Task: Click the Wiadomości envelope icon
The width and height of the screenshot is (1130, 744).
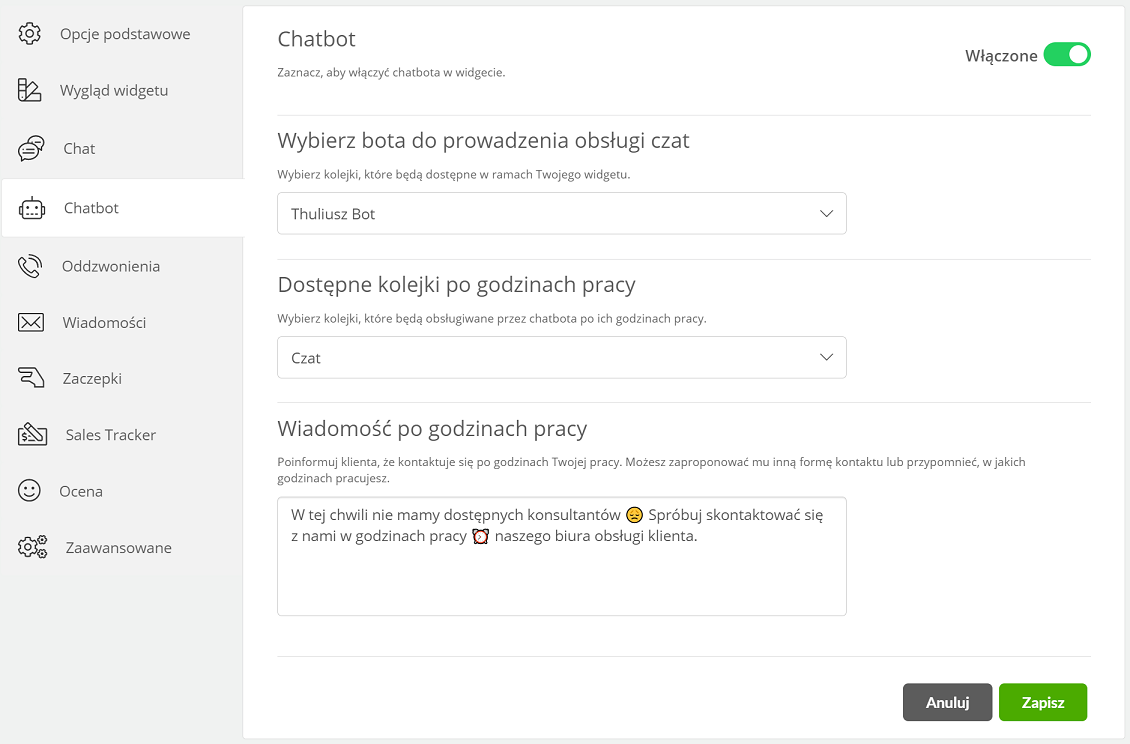Action: (31, 322)
